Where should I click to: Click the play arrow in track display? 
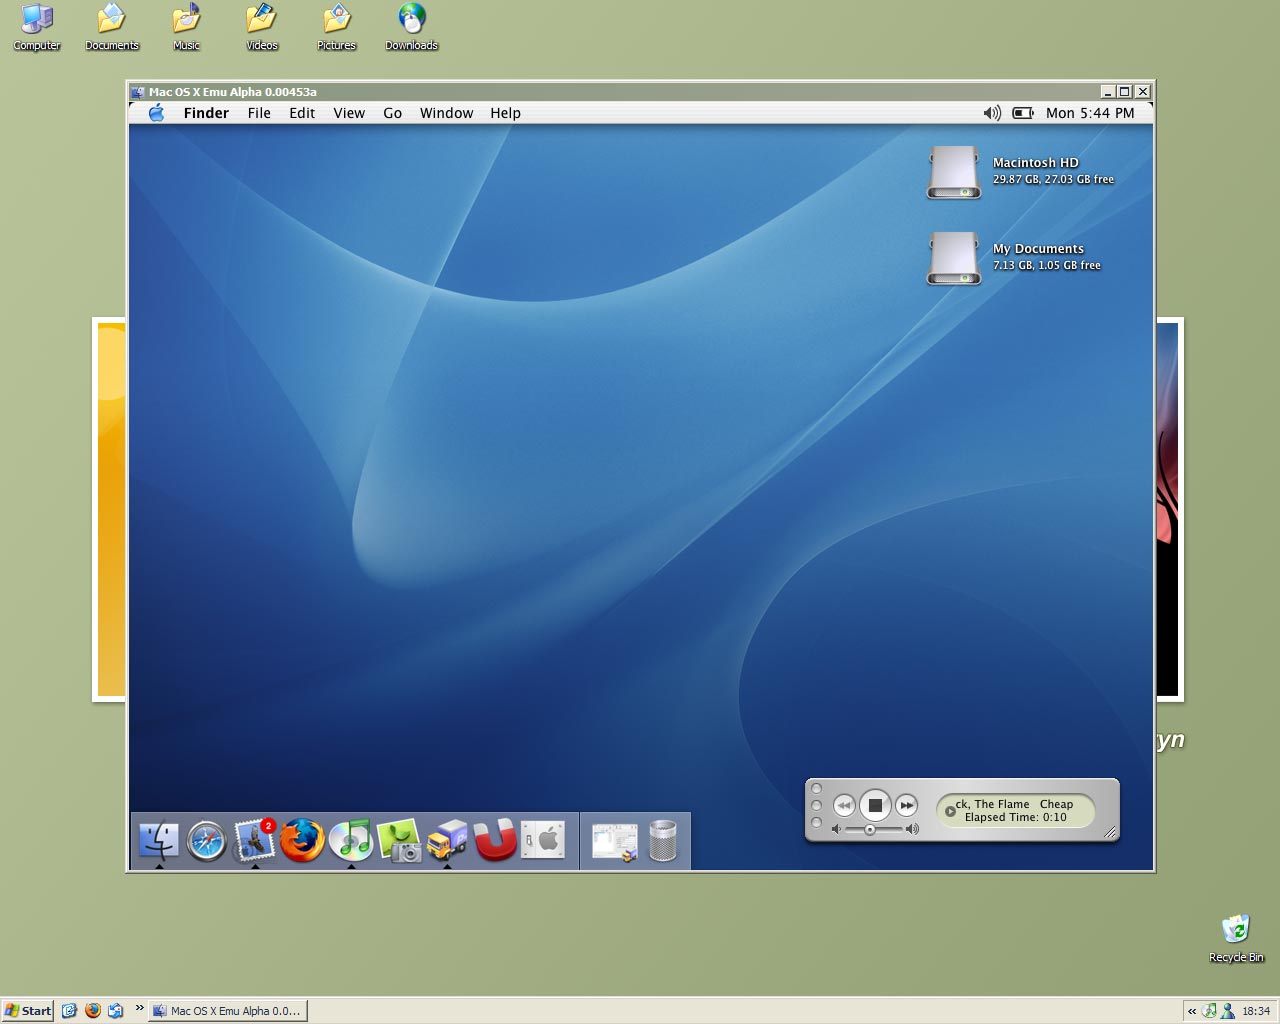tap(950, 811)
